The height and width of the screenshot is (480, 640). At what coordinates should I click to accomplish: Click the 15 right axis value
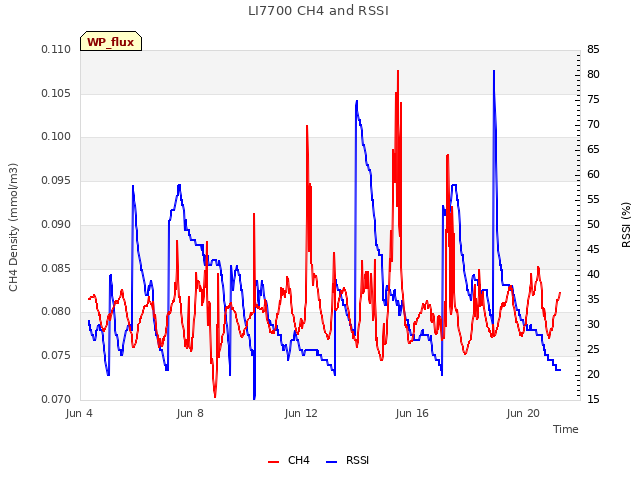point(593,399)
